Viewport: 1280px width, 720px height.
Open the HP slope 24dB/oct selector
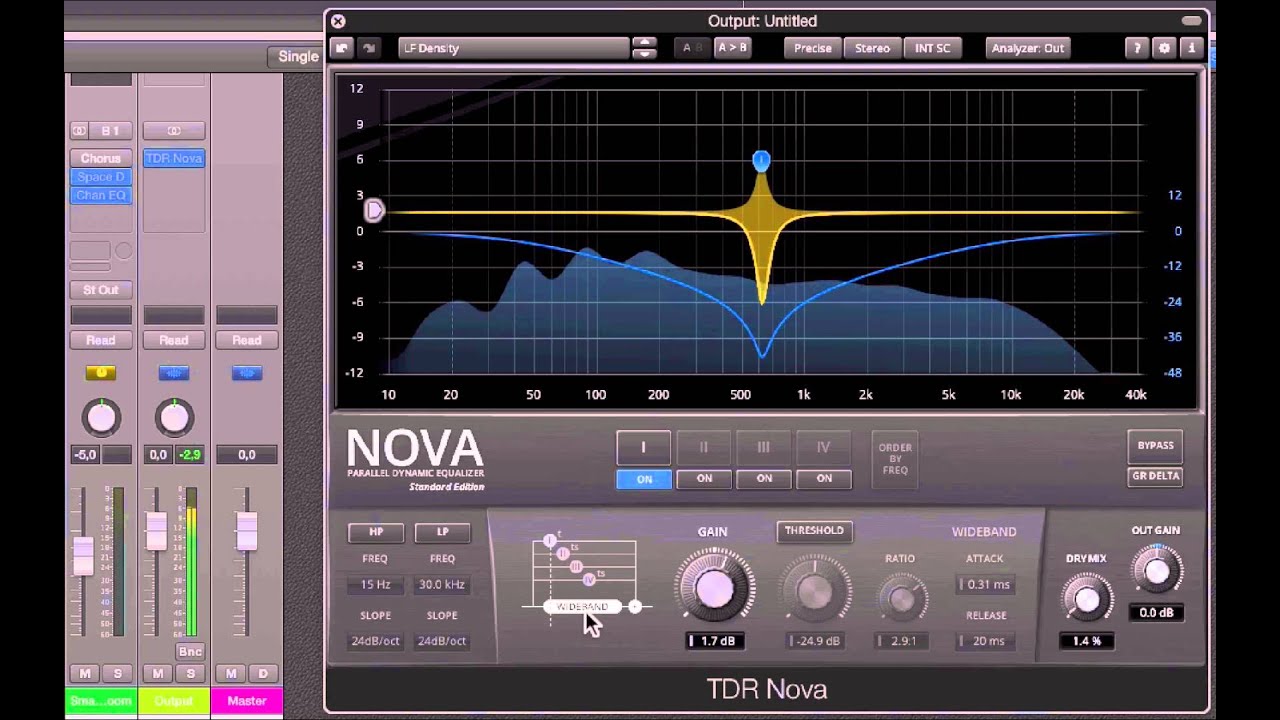click(x=376, y=641)
